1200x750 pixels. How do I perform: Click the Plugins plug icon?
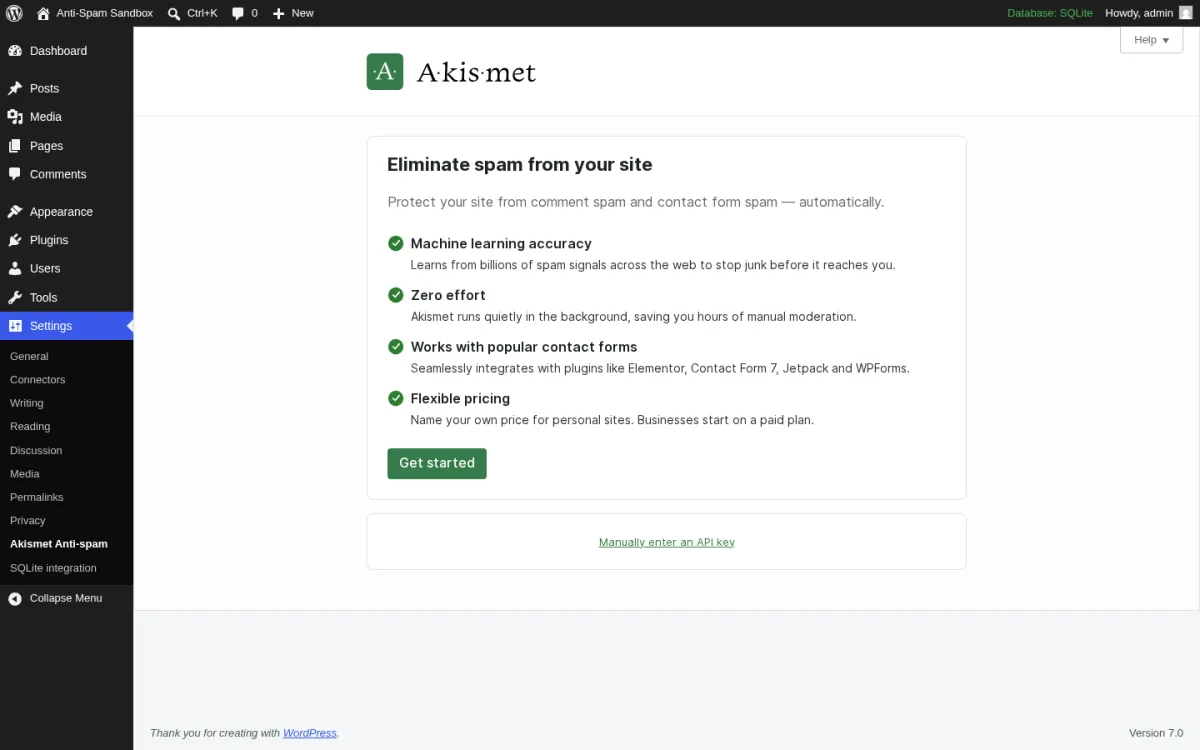15,240
